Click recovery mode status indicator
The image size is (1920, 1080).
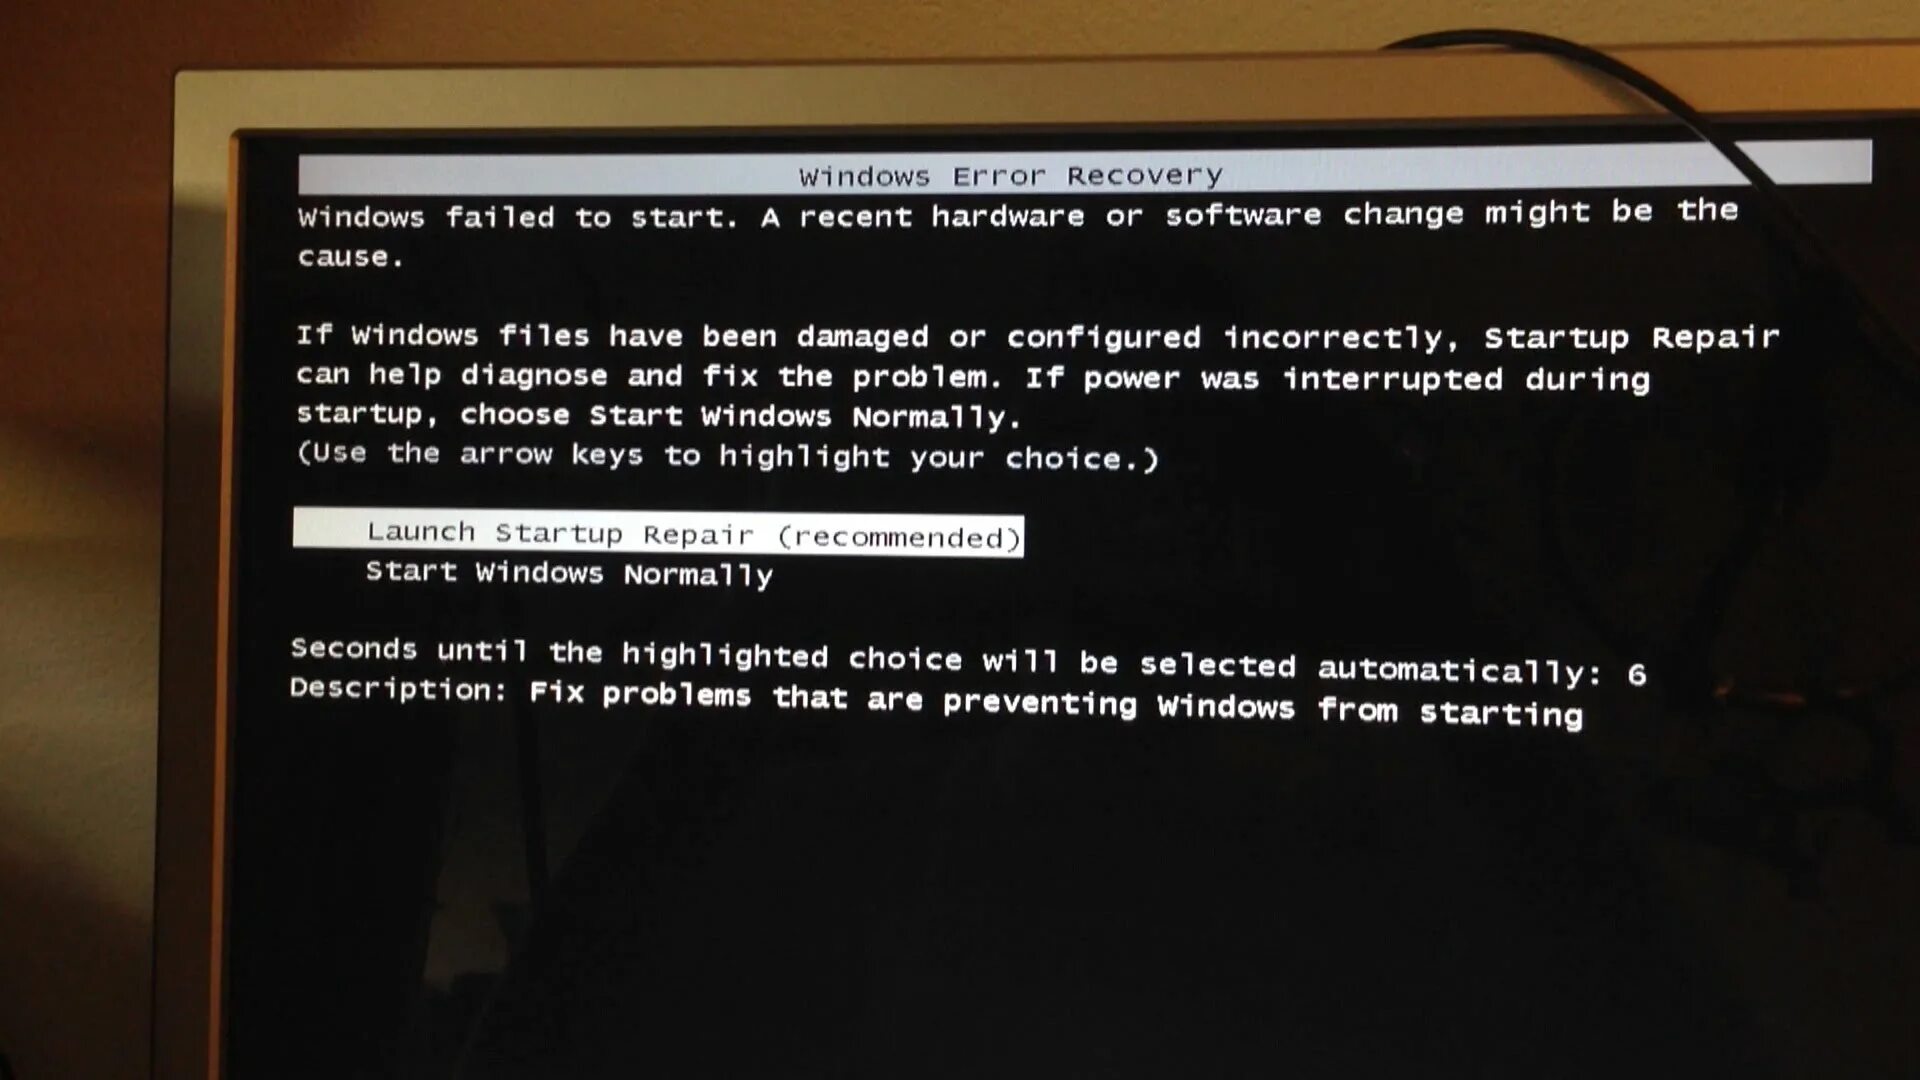point(1010,171)
